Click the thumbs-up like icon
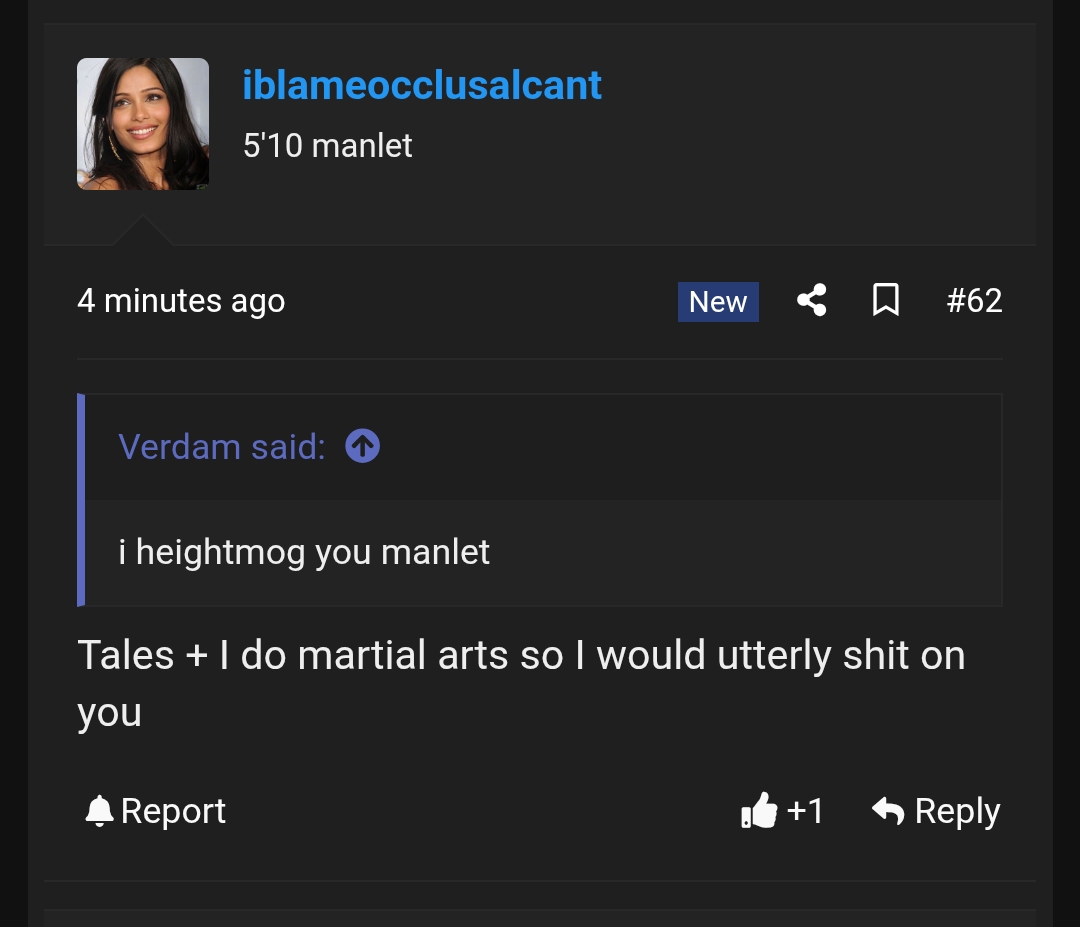Screen dimensions: 1080x927 click(x=759, y=811)
